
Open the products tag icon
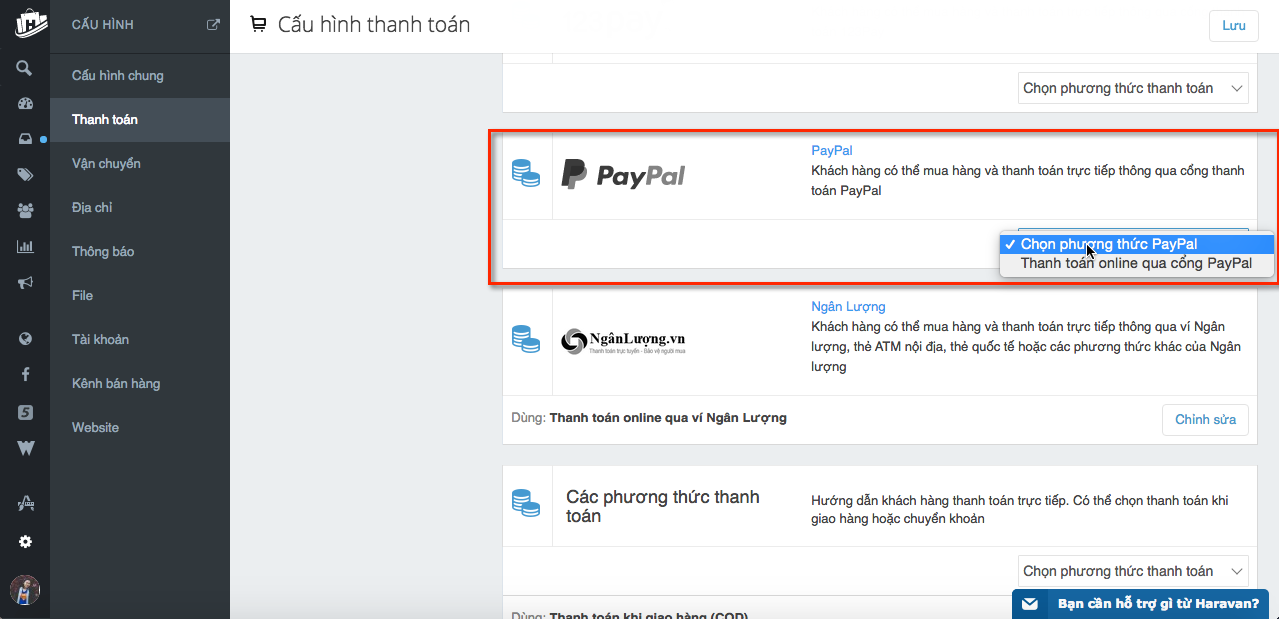[25, 175]
